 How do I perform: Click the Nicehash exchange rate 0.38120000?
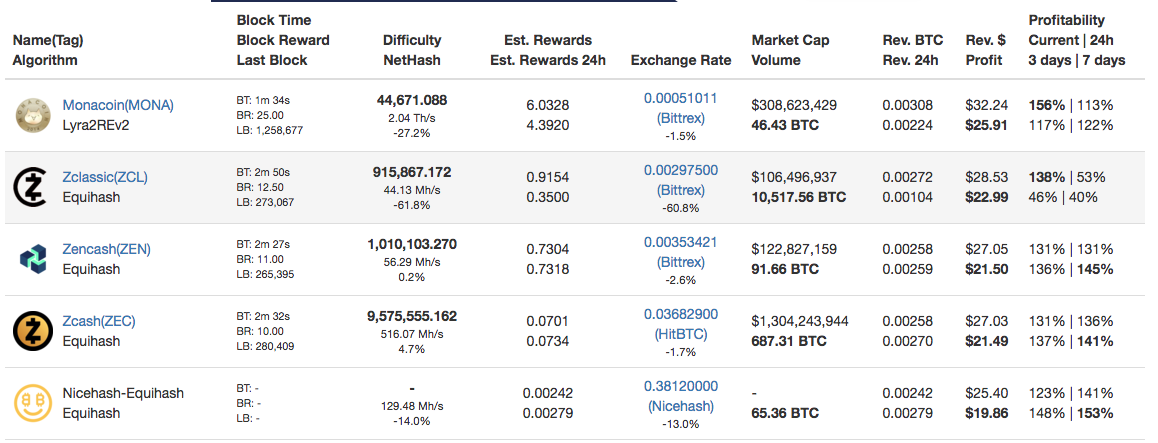pos(680,386)
